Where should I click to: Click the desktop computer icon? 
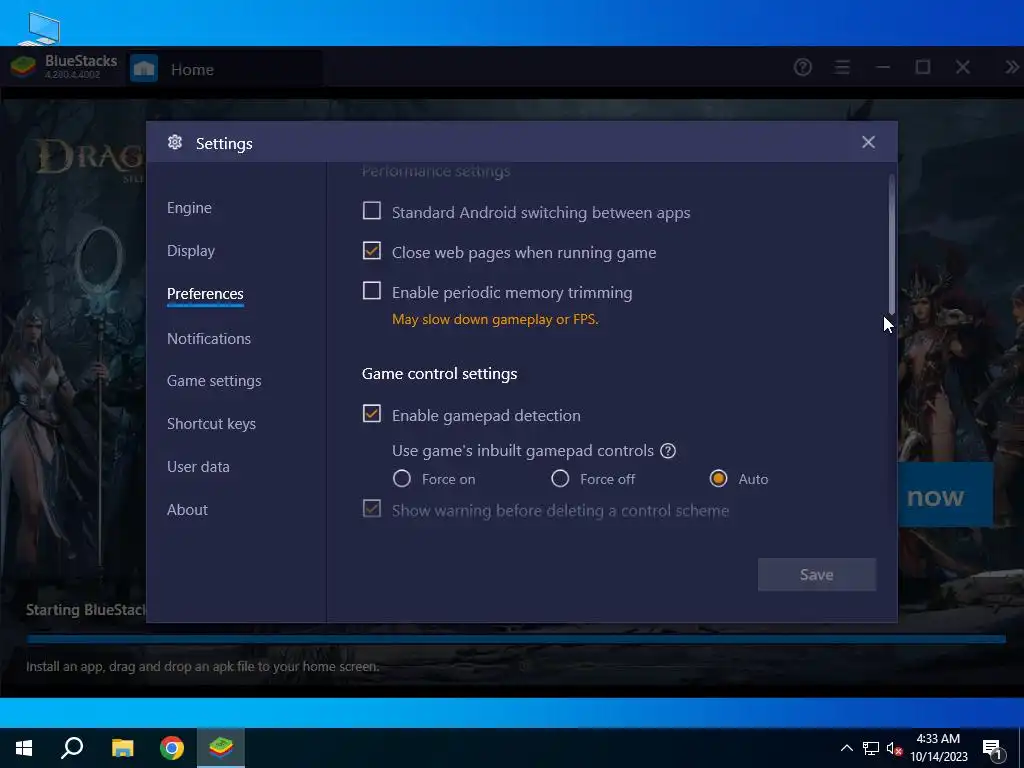click(40, 27)
